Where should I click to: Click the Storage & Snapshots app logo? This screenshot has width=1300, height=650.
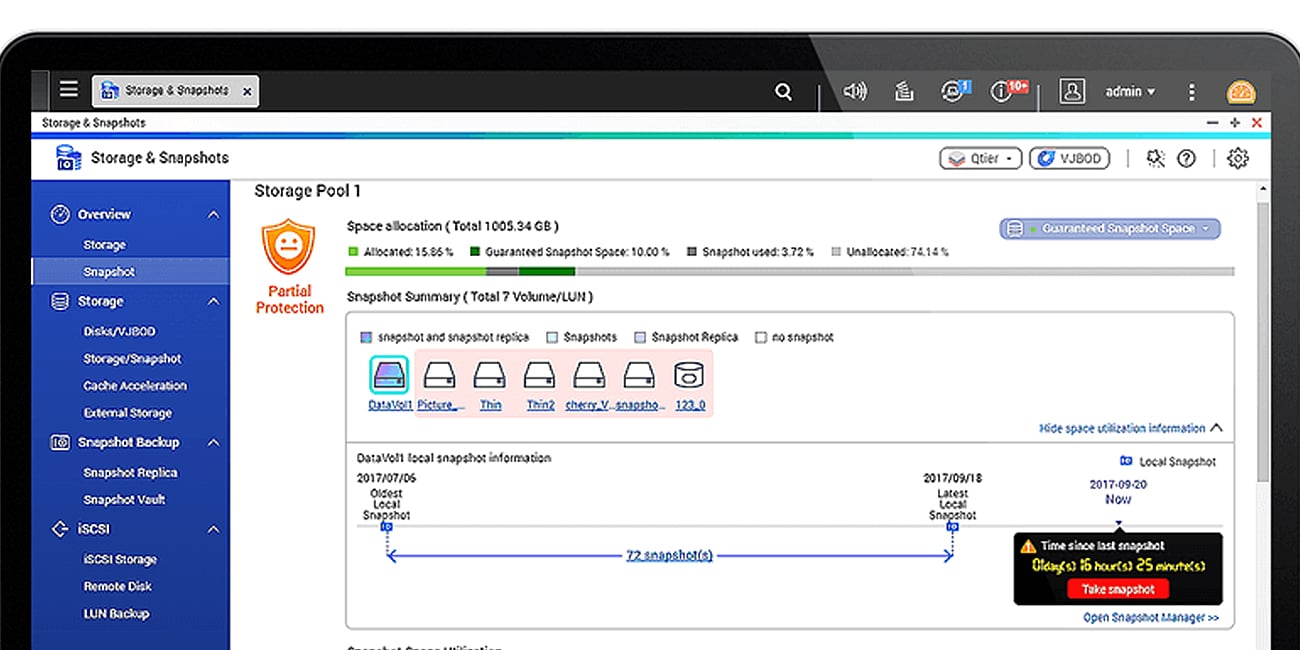coord(68,158)
